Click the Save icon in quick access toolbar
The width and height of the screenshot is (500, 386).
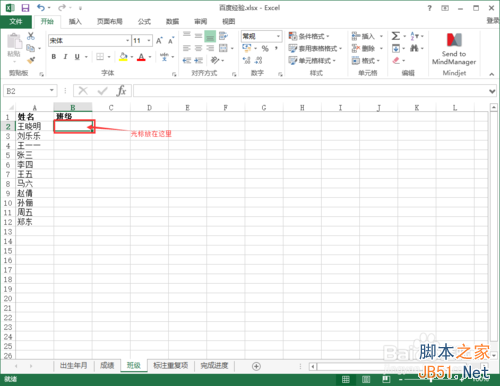[x=25, y=8]
